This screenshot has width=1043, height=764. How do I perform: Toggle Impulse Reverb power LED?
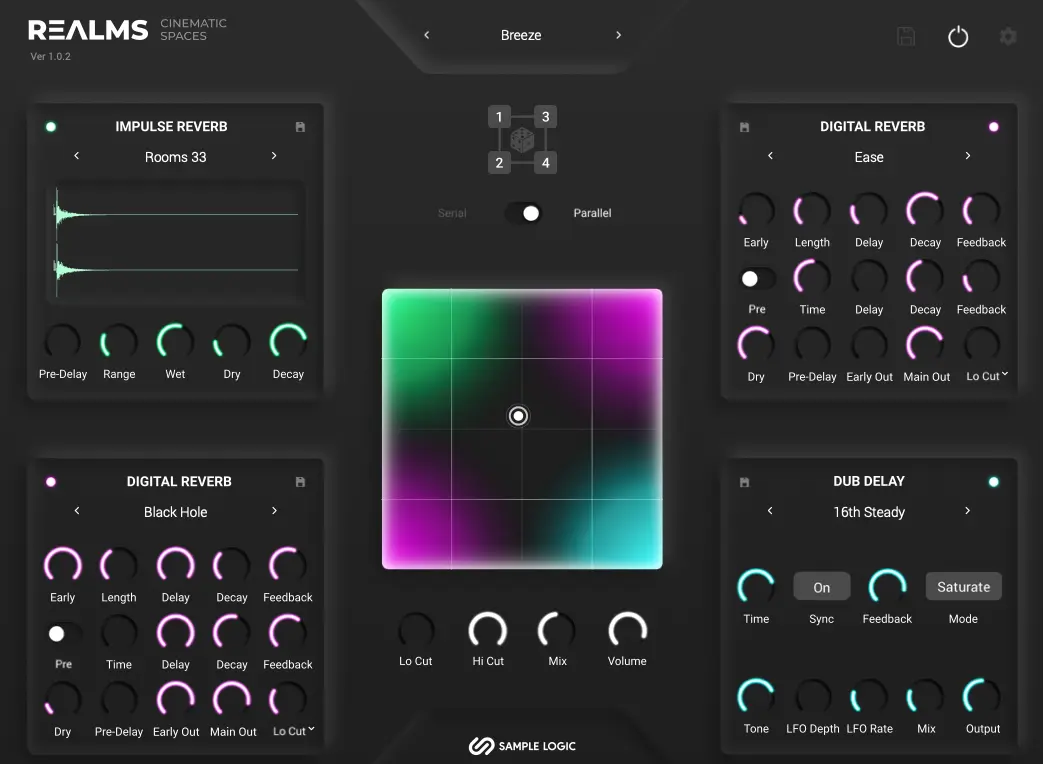(x=51, y=127)
